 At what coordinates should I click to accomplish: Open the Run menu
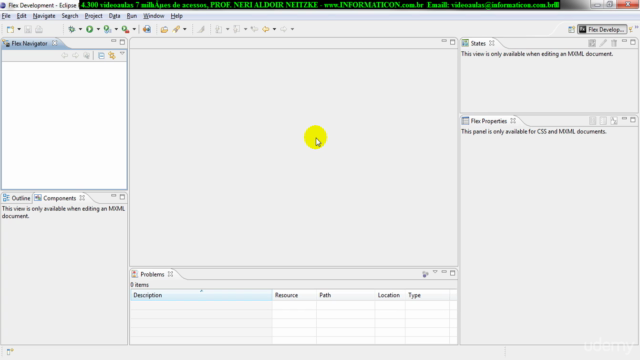pyautogui.click(x=131, y=16)
